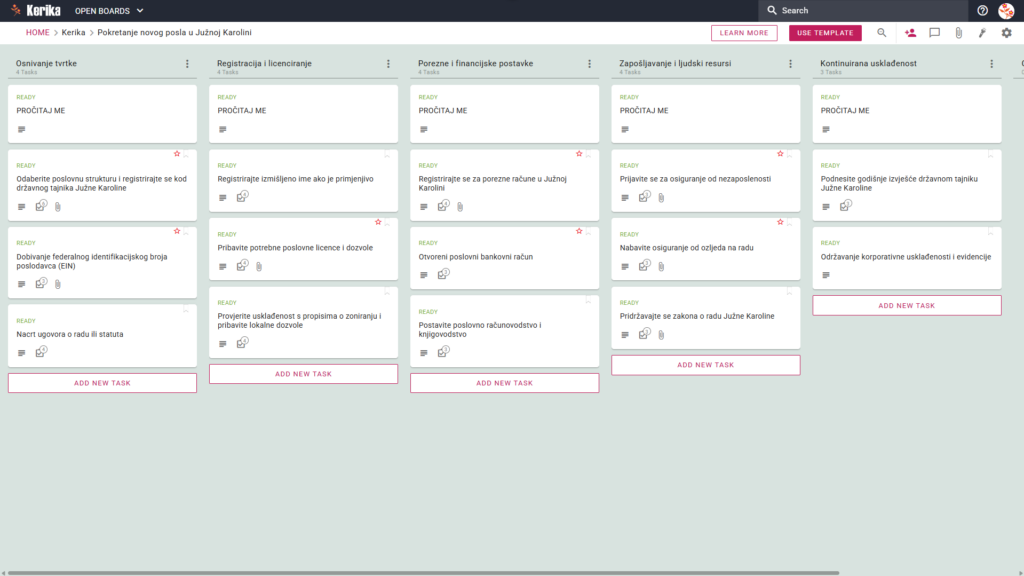Viewport: 1024px width, 576px height.
Task: Open the team members icon in top toolbar
Action: tap(910, 33)
